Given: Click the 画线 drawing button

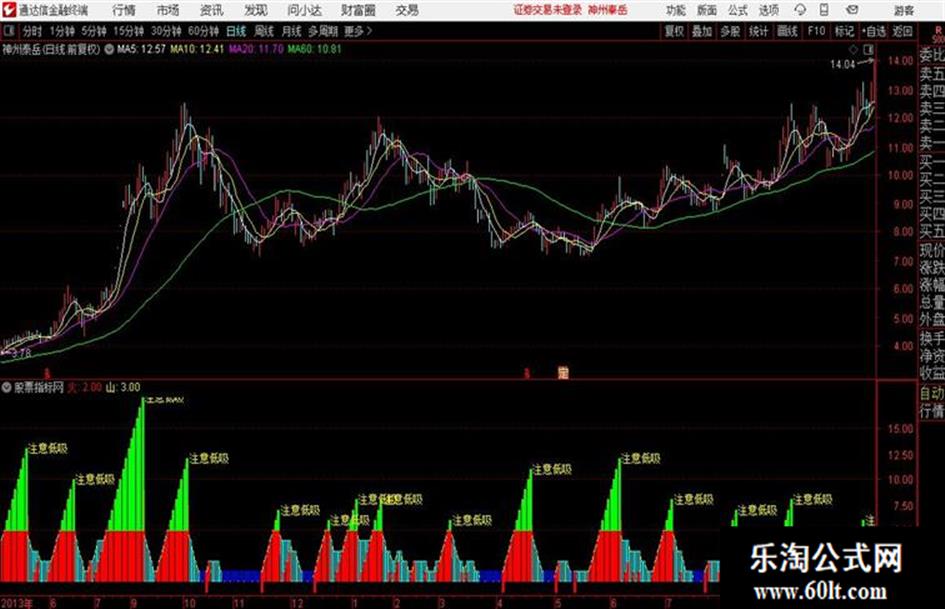Looking at the screenshot, I should tap(787, 31).
